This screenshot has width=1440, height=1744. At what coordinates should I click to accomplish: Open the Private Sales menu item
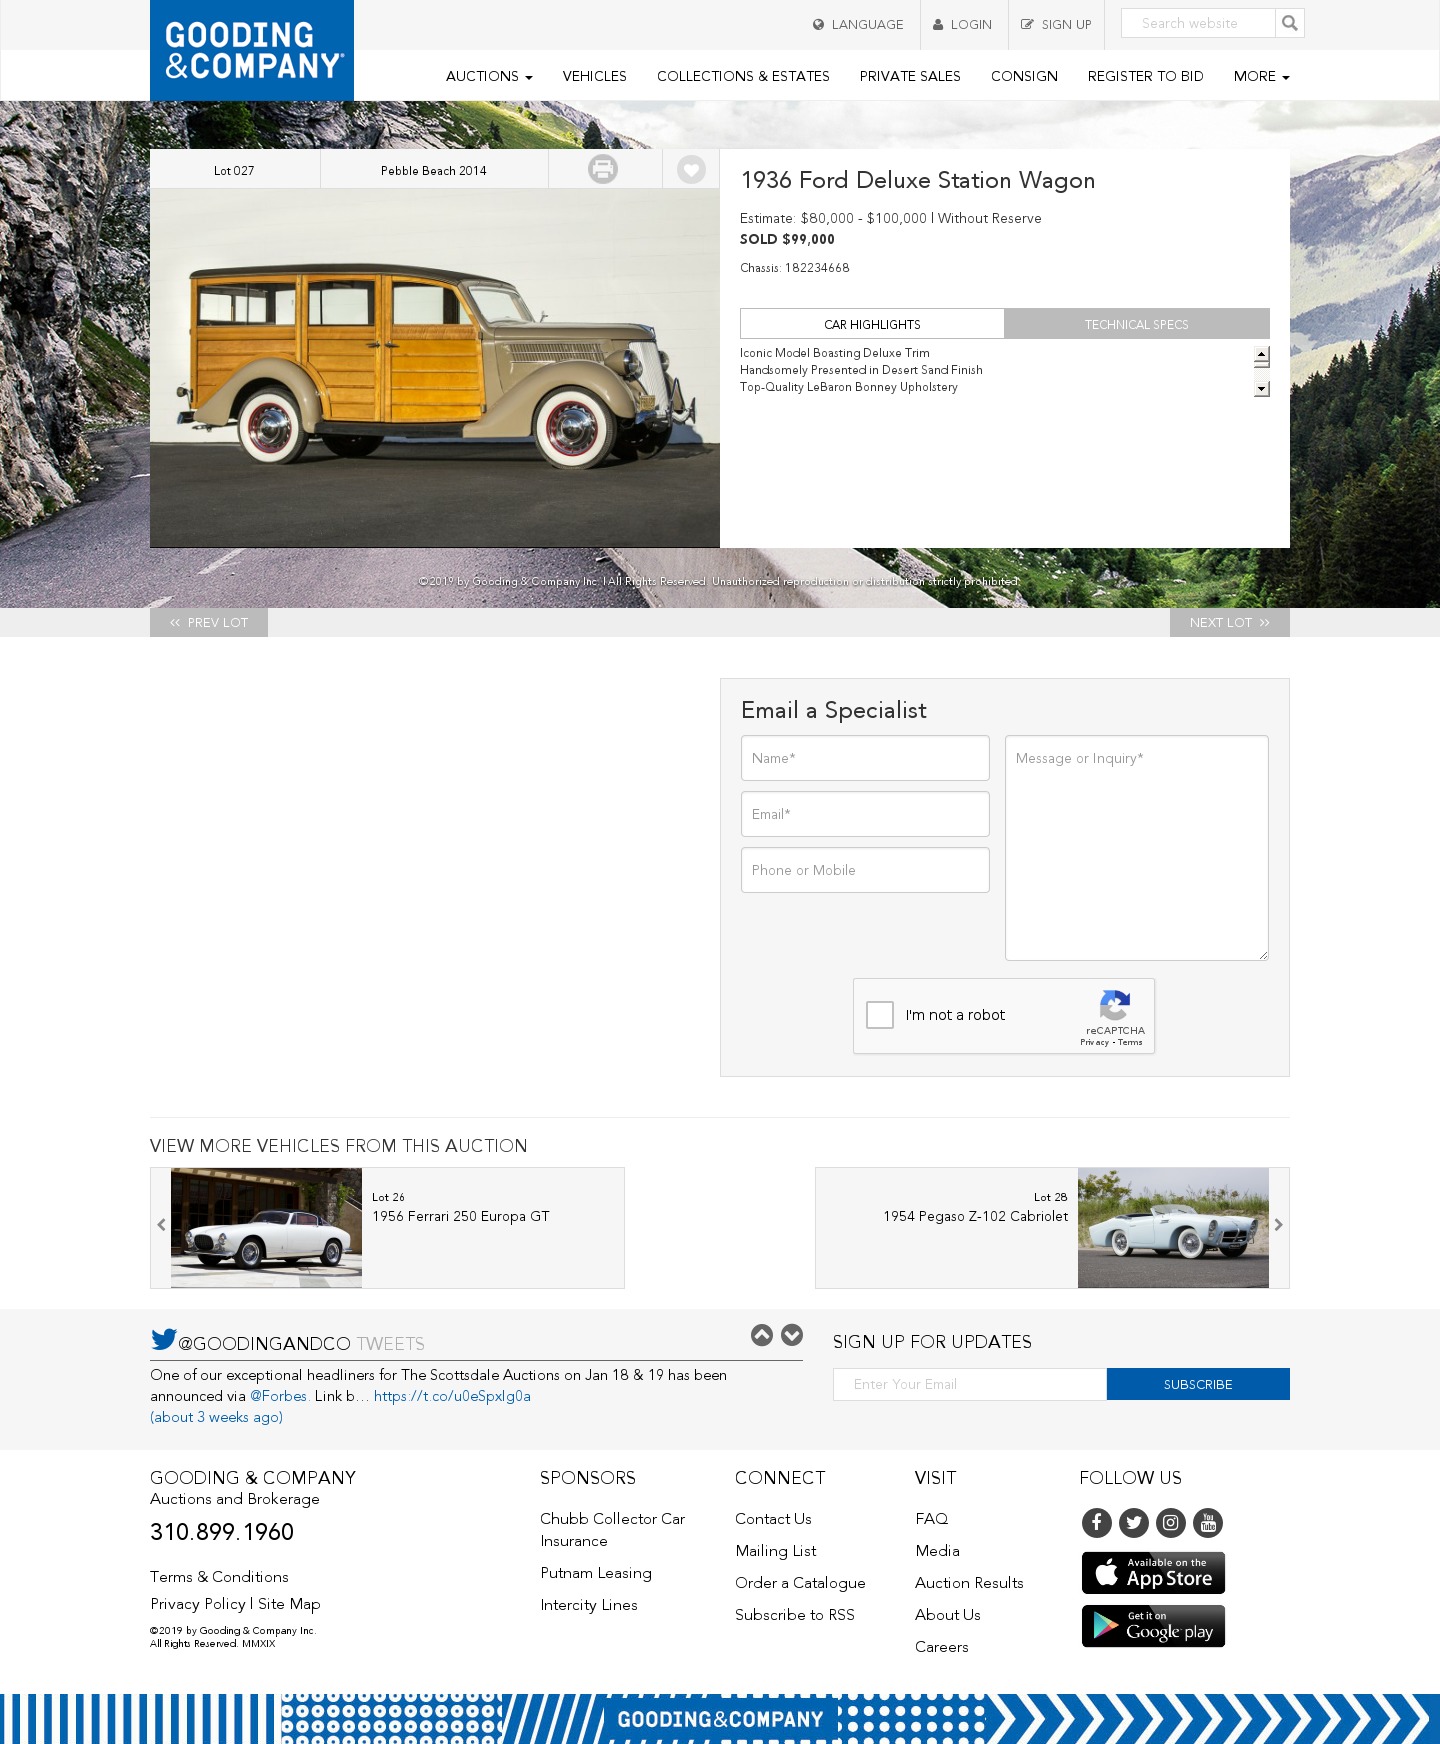point(910,76)
